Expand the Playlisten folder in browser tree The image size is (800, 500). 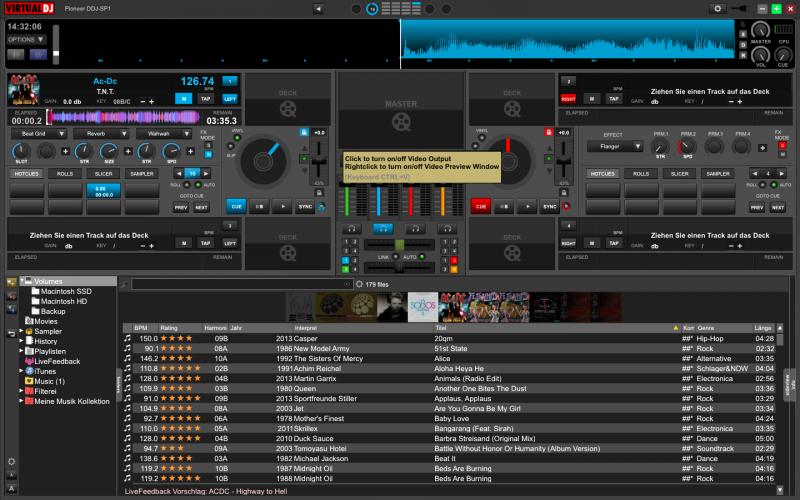[22, 351]
